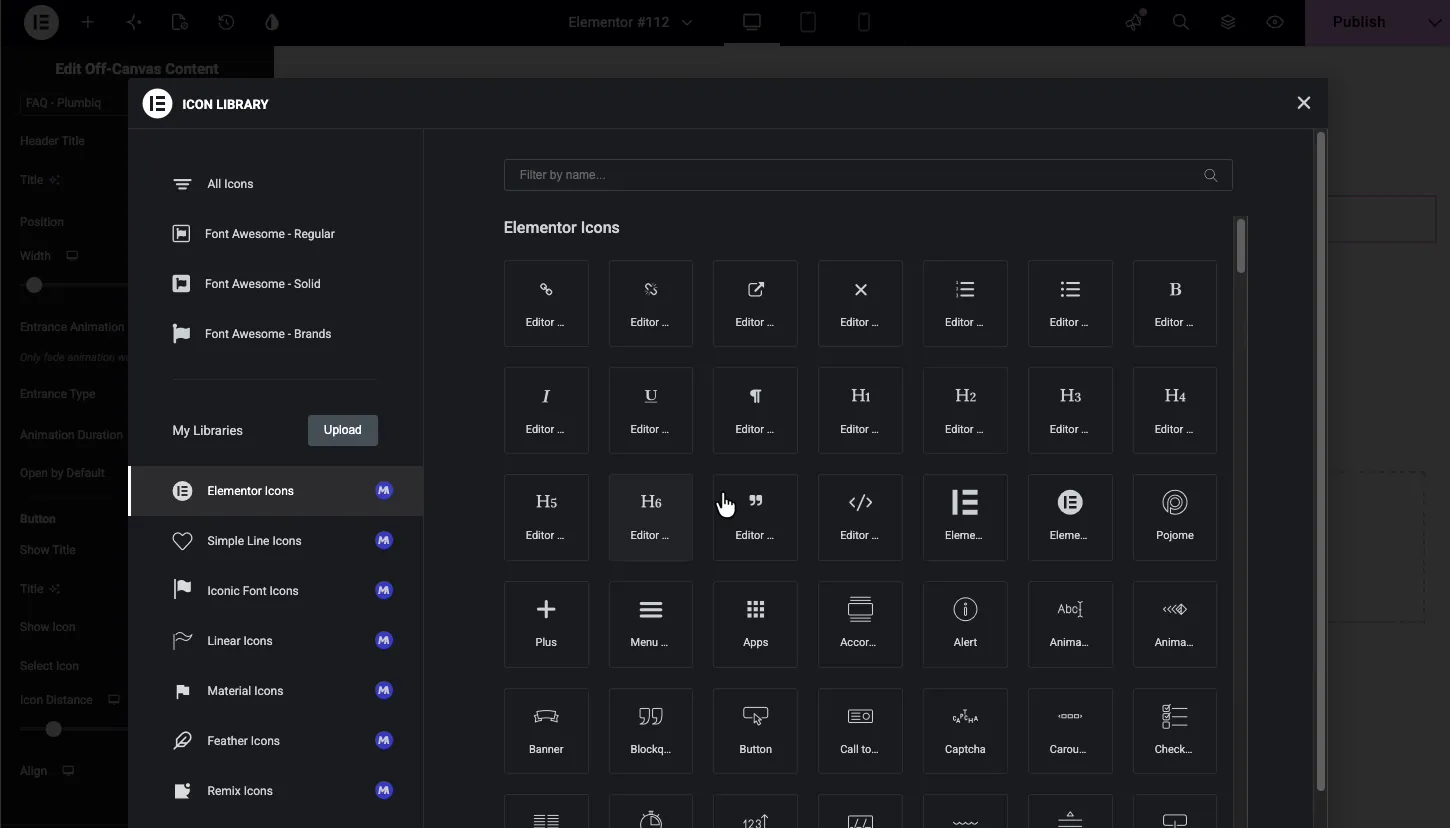Click the Filter by name search field

pos(868,175)
